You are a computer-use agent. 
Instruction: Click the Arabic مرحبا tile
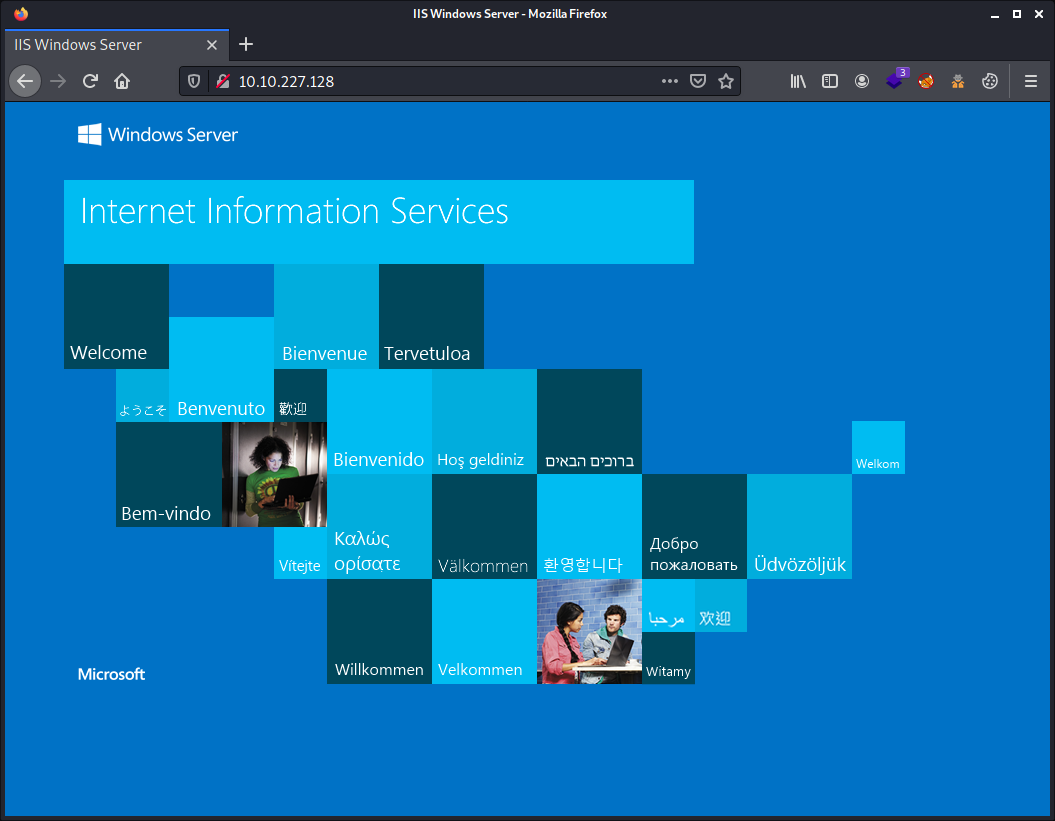click(x=668, y=606)
